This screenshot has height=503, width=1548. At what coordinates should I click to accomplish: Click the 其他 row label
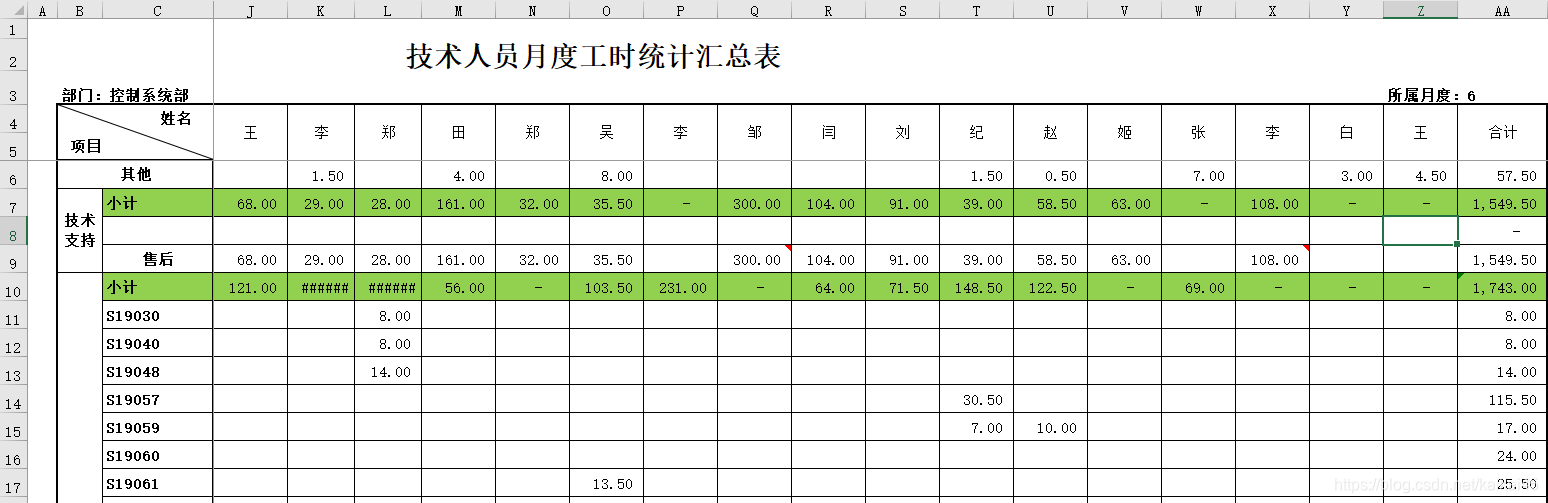135,175
